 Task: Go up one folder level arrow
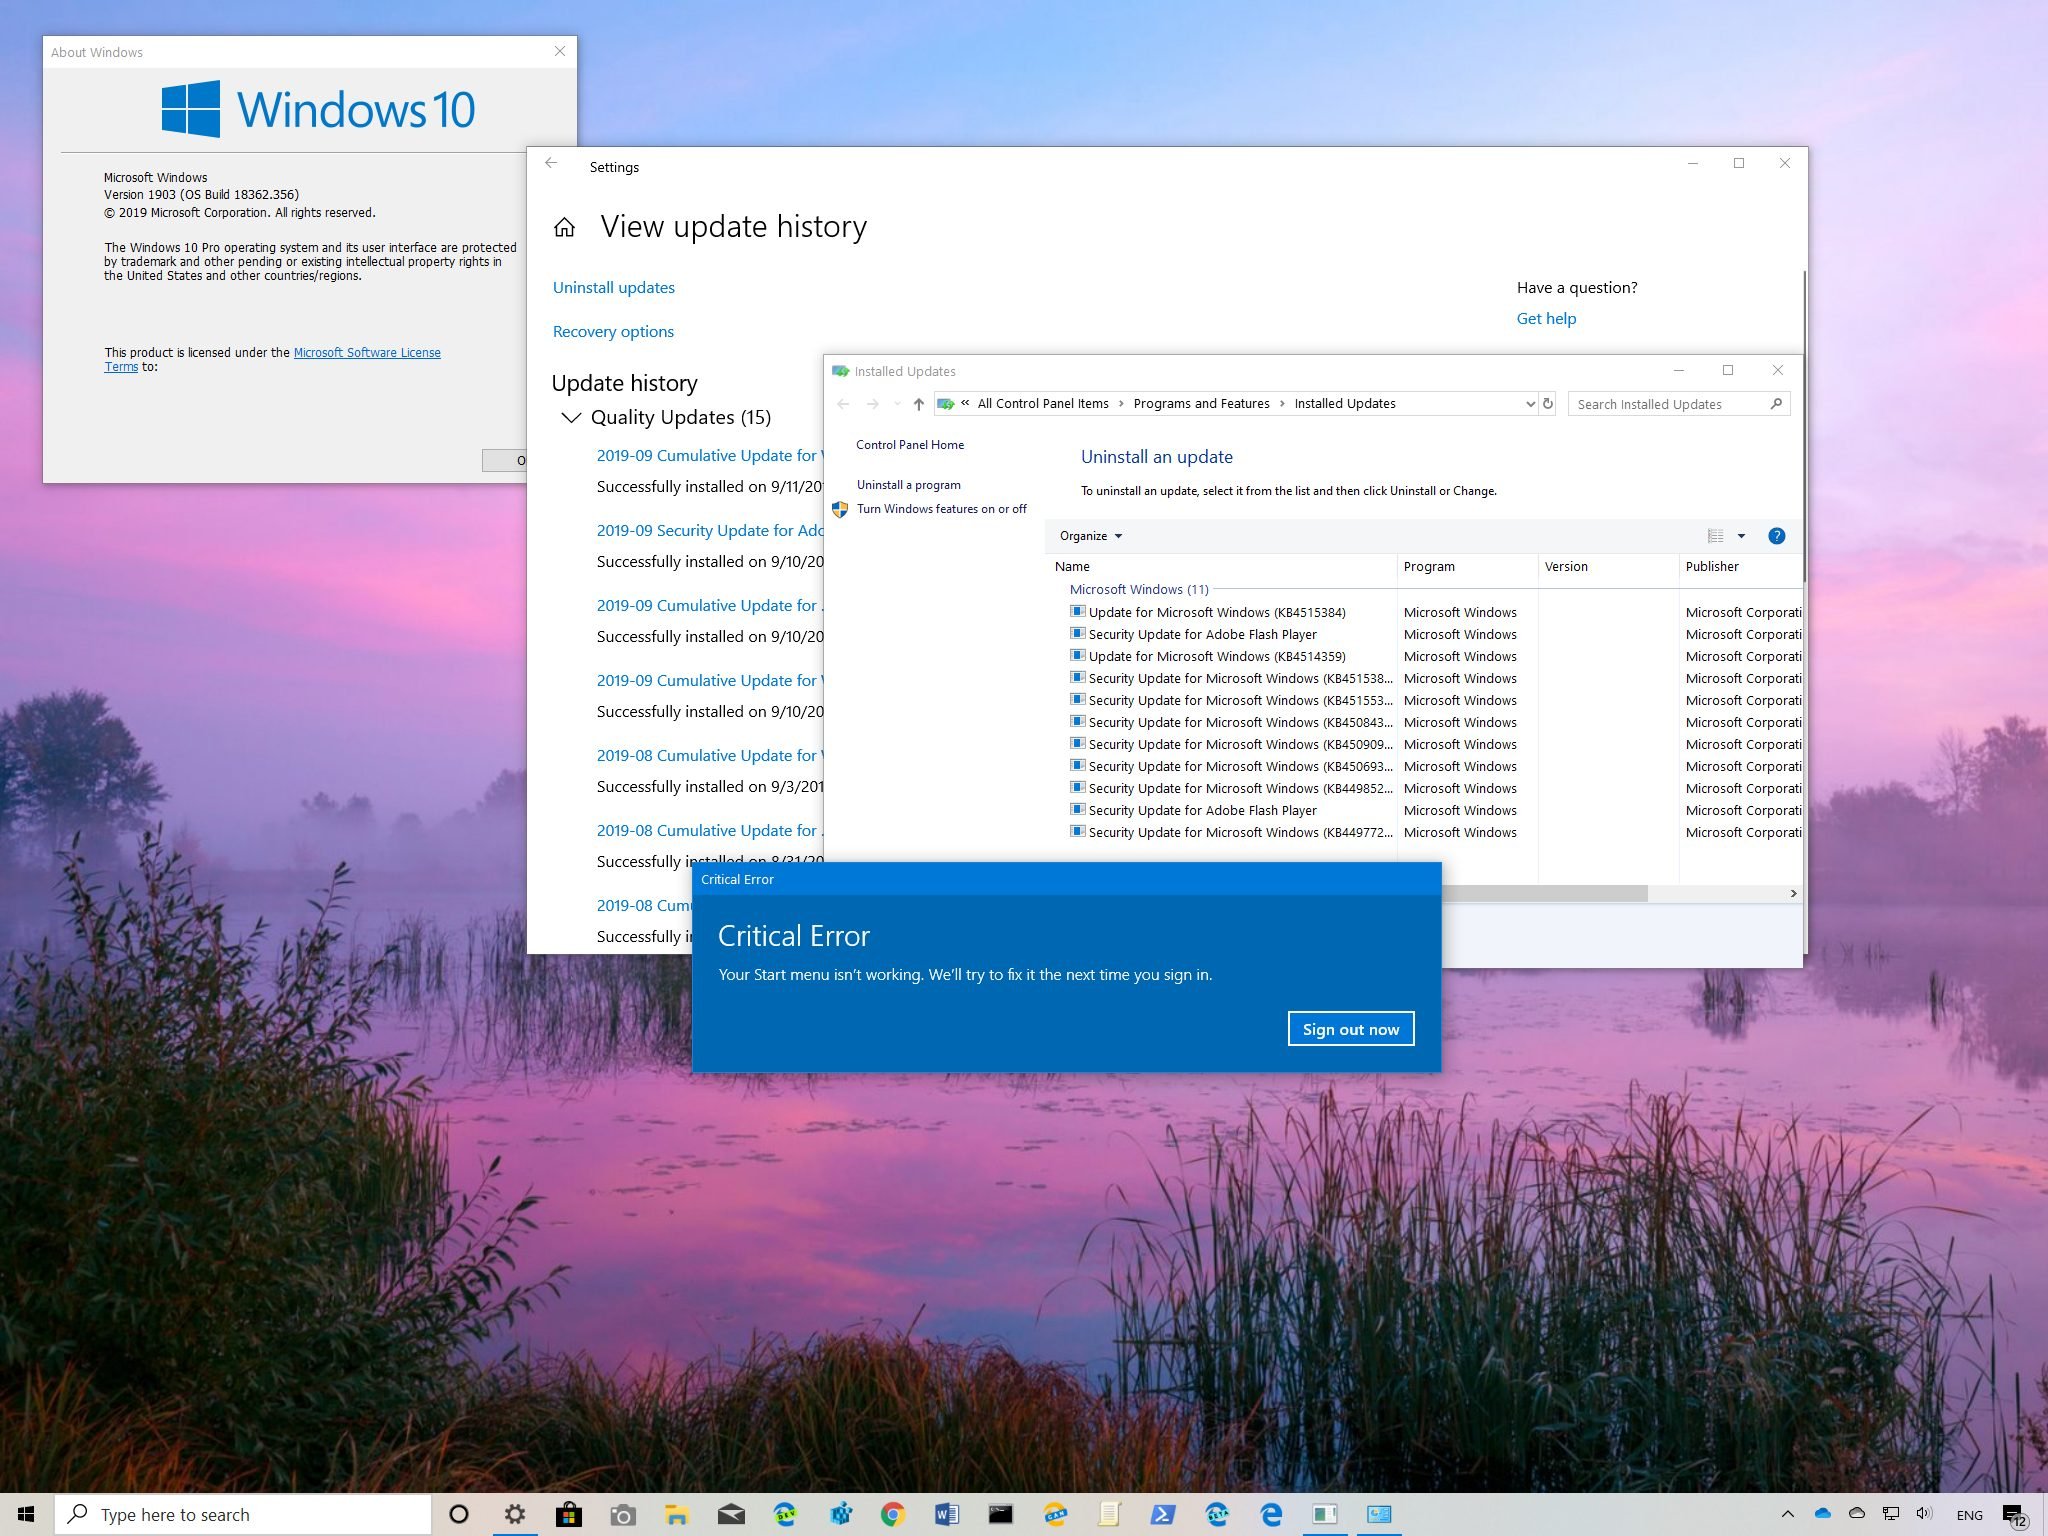pyautogui.click(x=918, y=404)
